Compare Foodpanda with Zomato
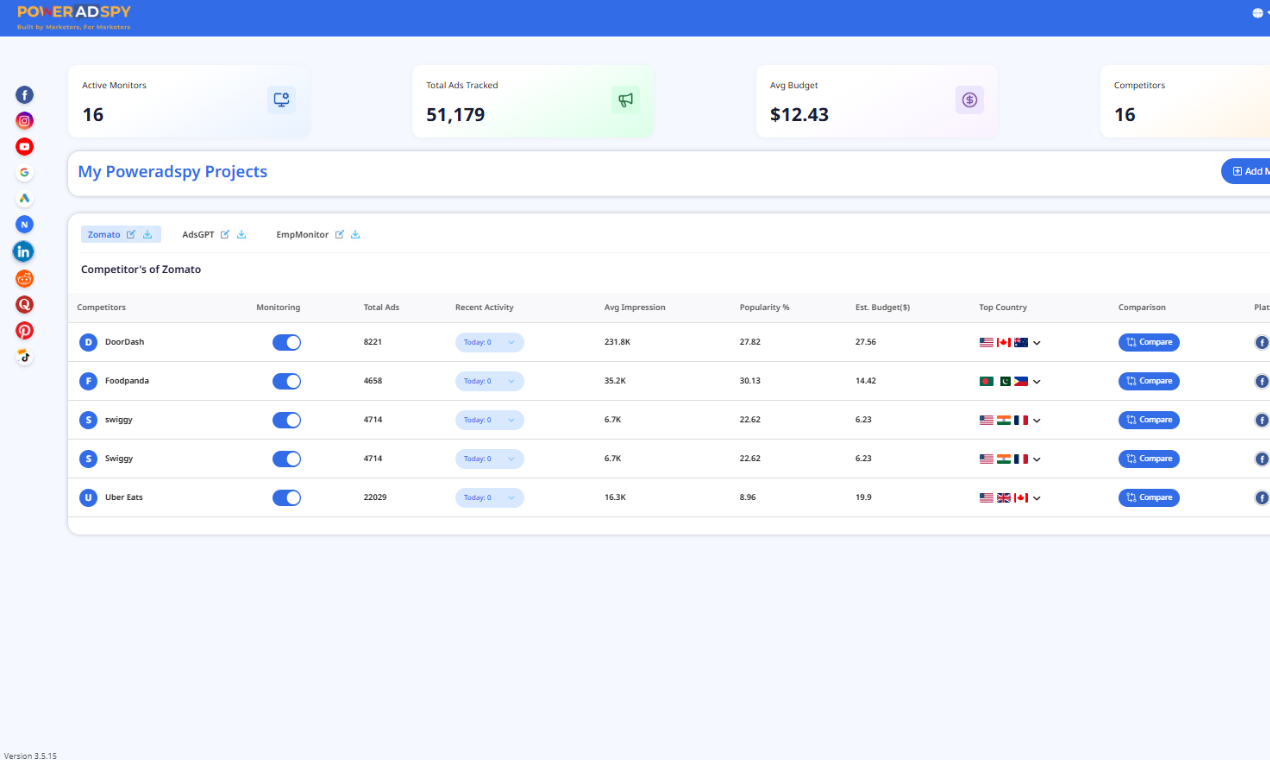The image size is (1270, 760). (x=1148, y=381)
